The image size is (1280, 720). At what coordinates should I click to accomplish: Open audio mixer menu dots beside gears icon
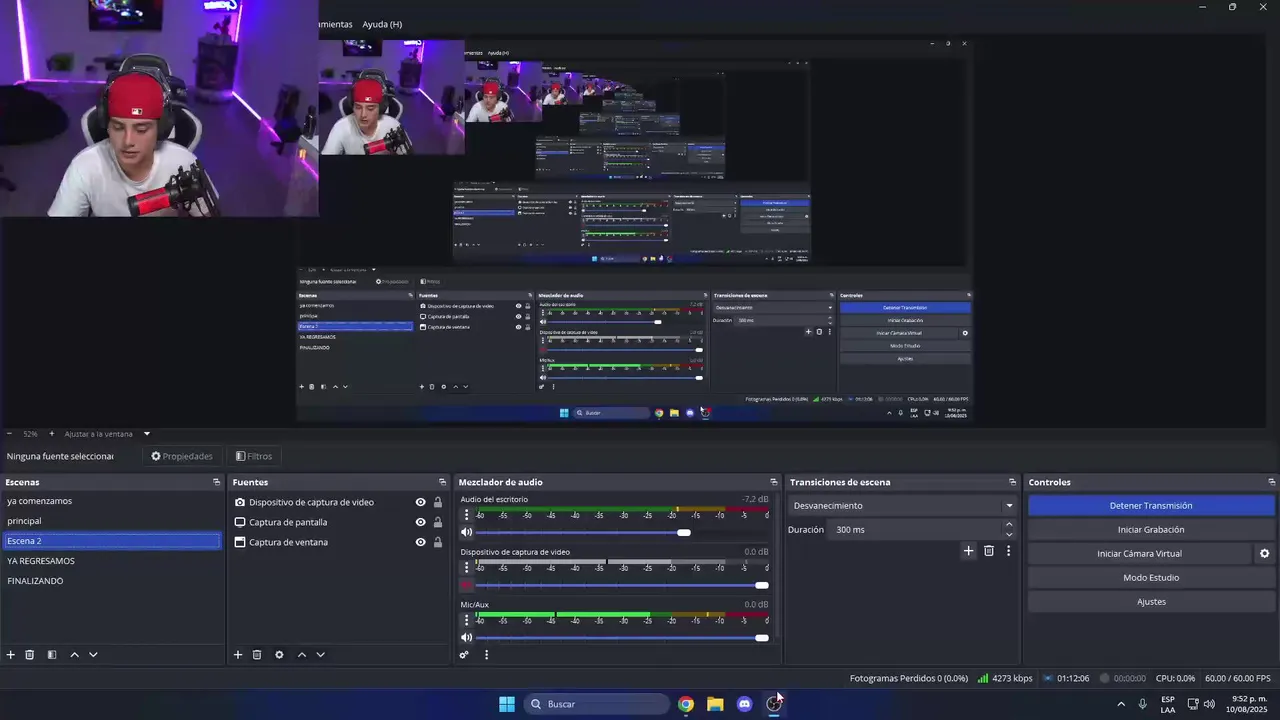487,655
